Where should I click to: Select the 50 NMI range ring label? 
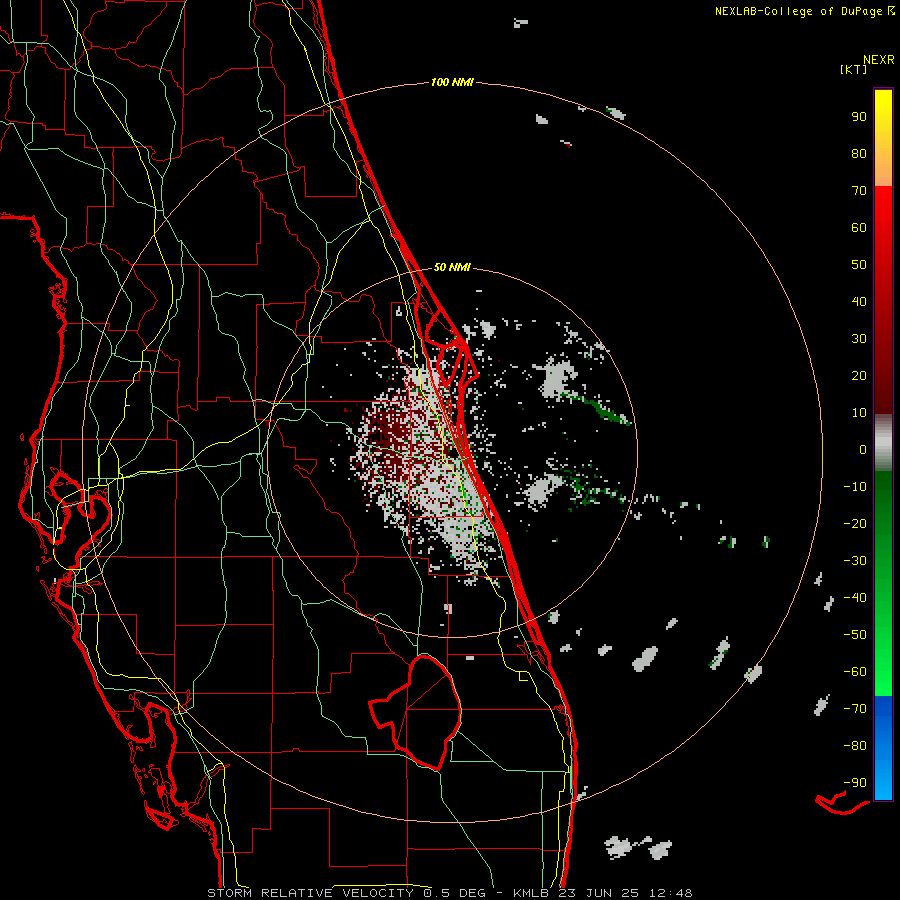coord(452,267)
